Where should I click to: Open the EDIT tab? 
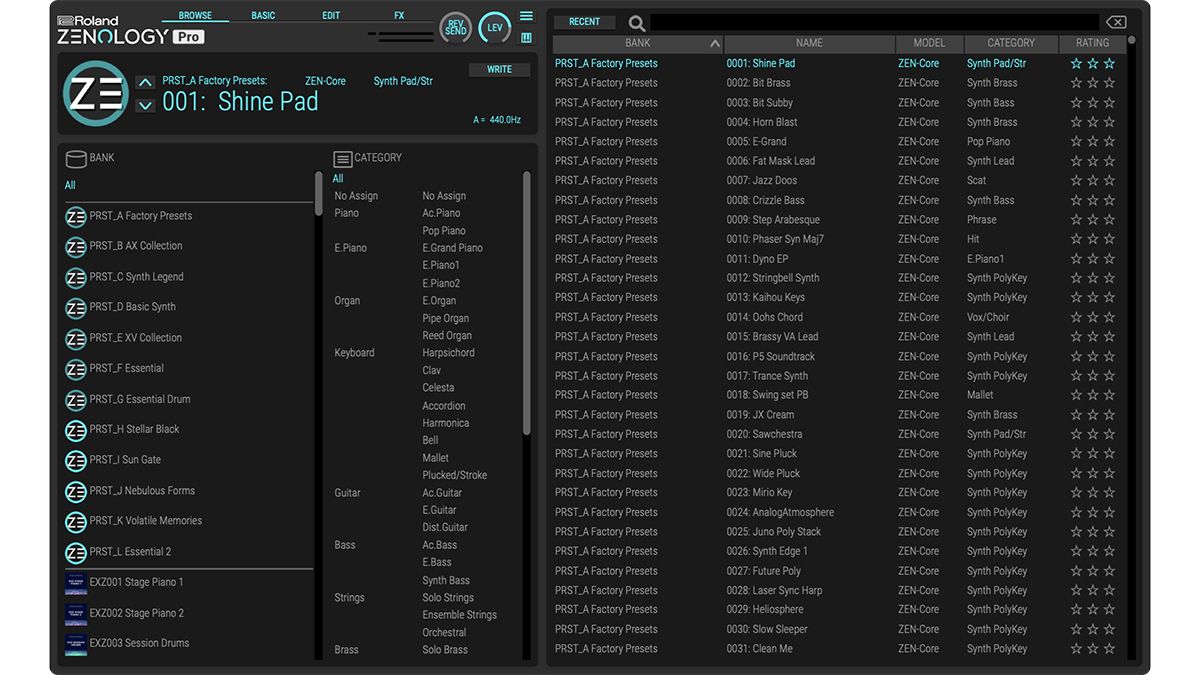331,15
